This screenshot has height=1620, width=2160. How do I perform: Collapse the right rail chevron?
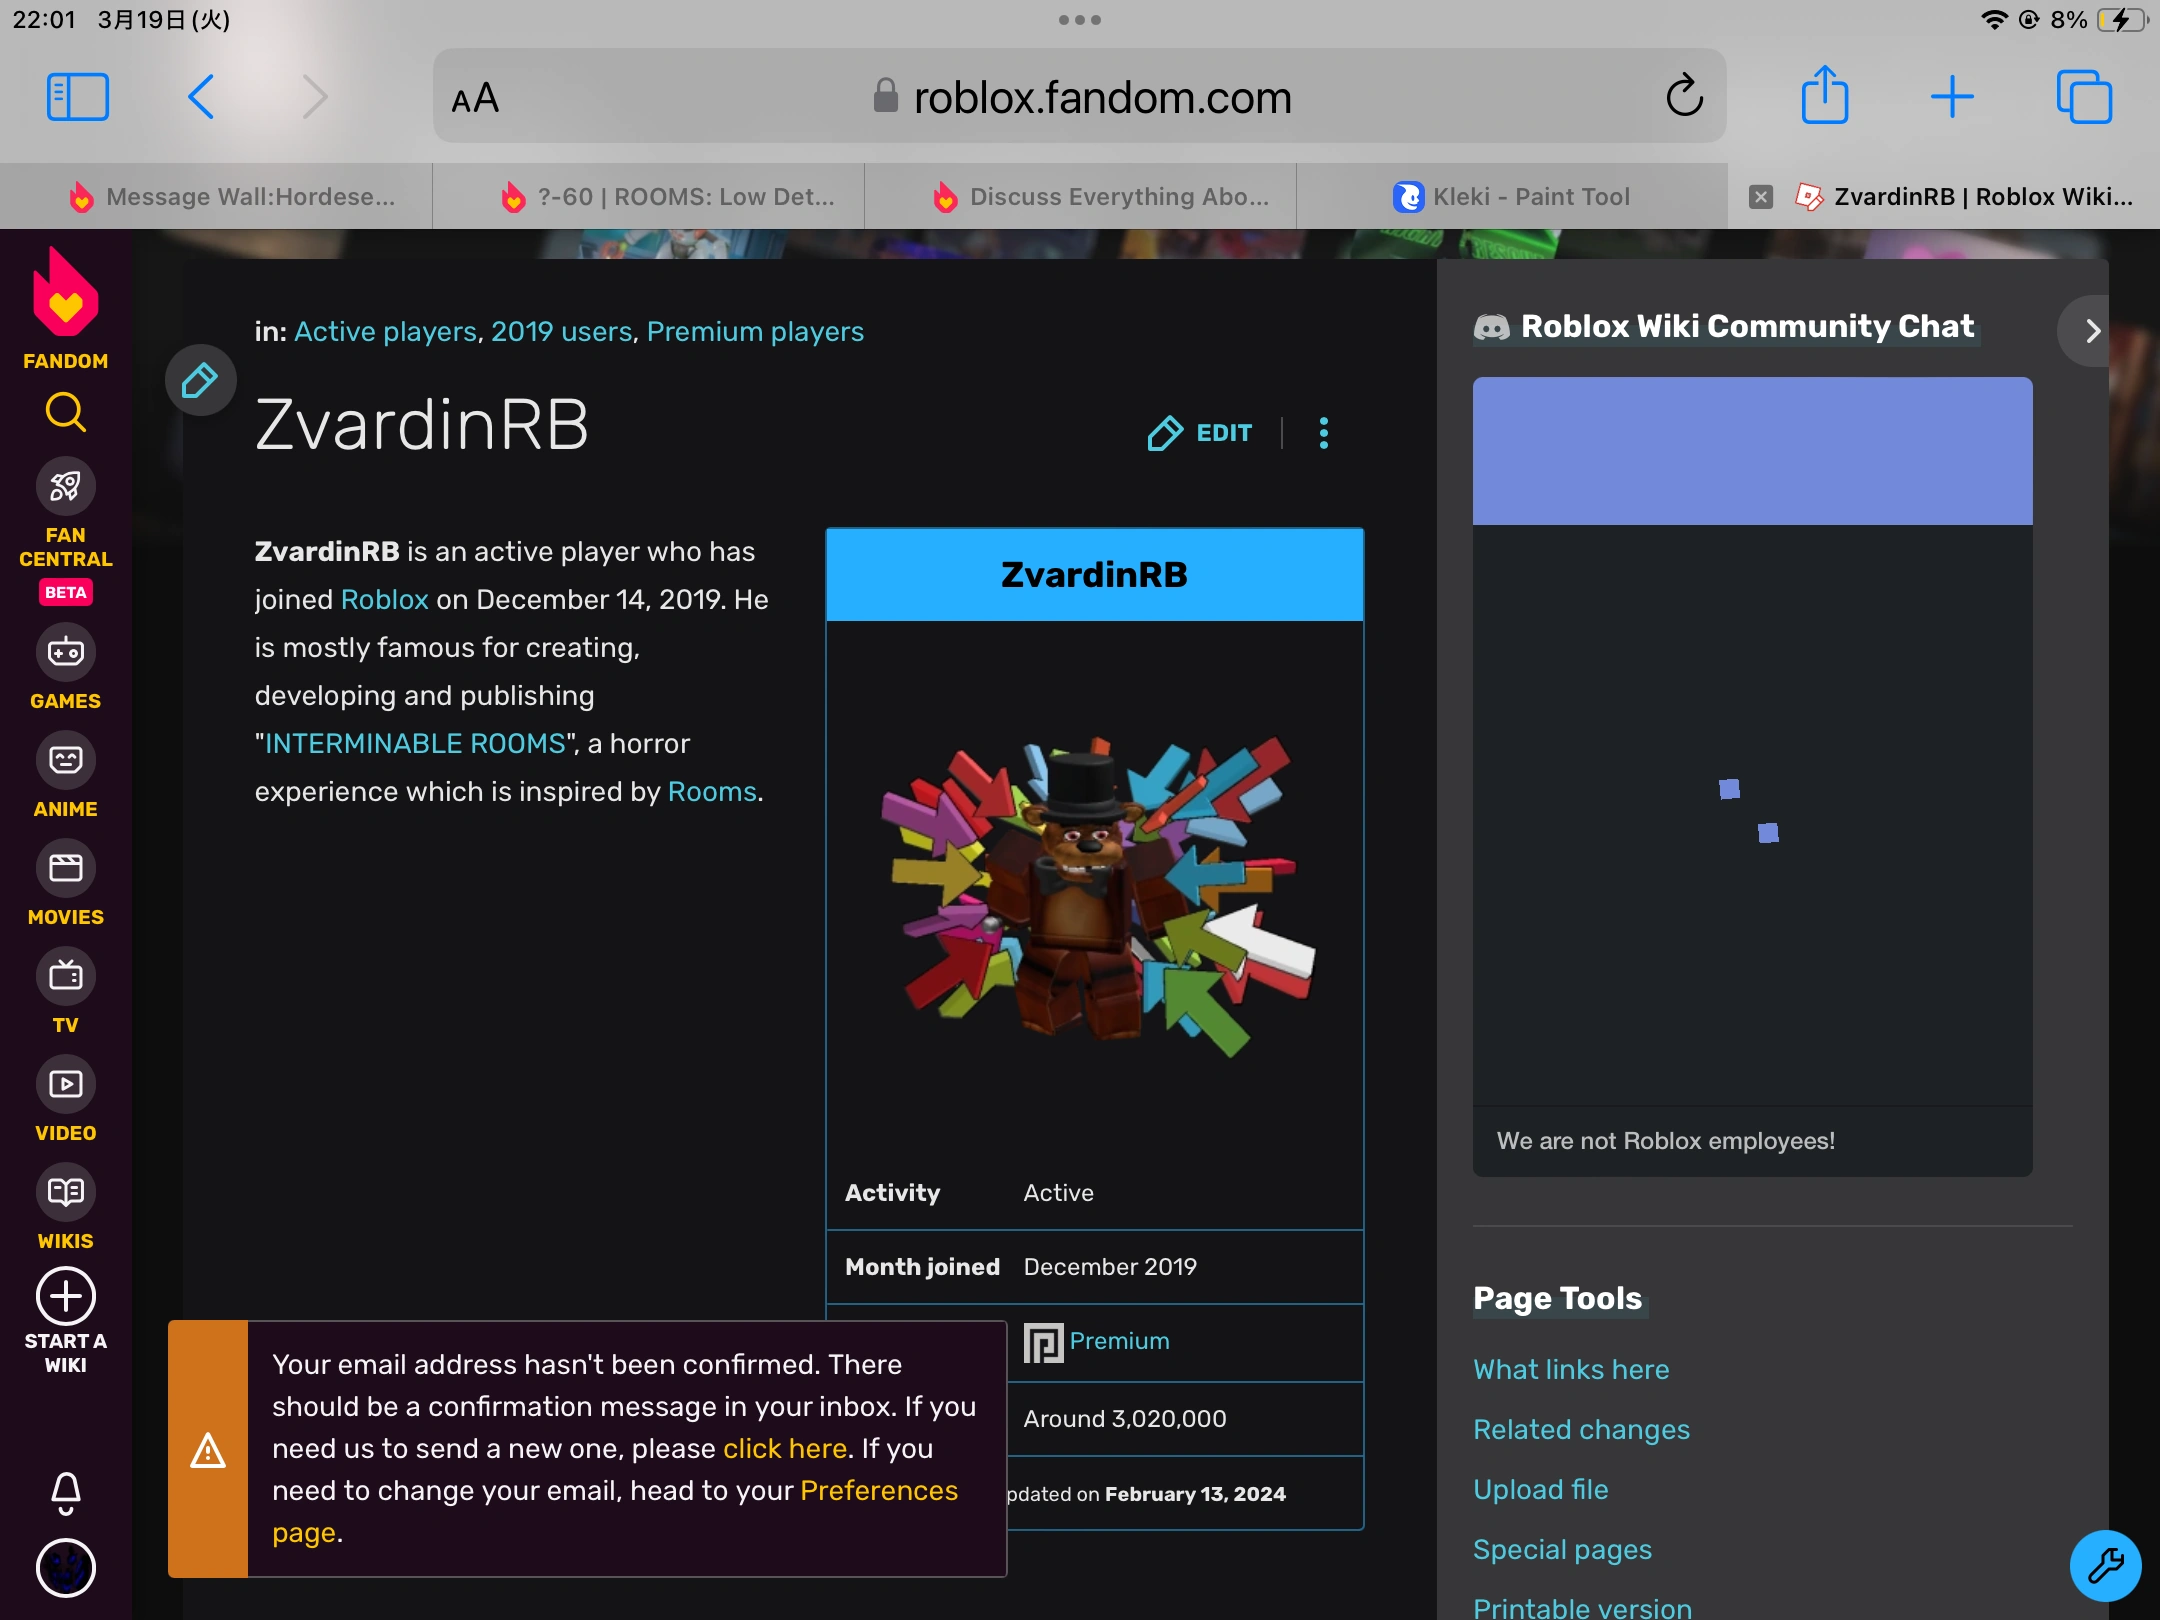[x=2092, y=331]
